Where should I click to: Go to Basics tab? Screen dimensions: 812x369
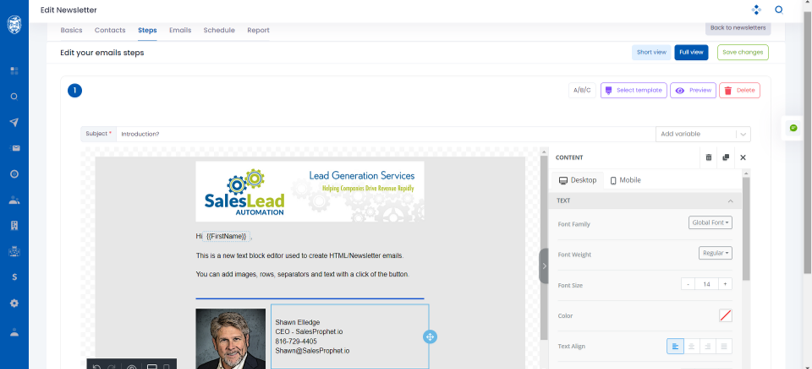click(x=71, y=30)
